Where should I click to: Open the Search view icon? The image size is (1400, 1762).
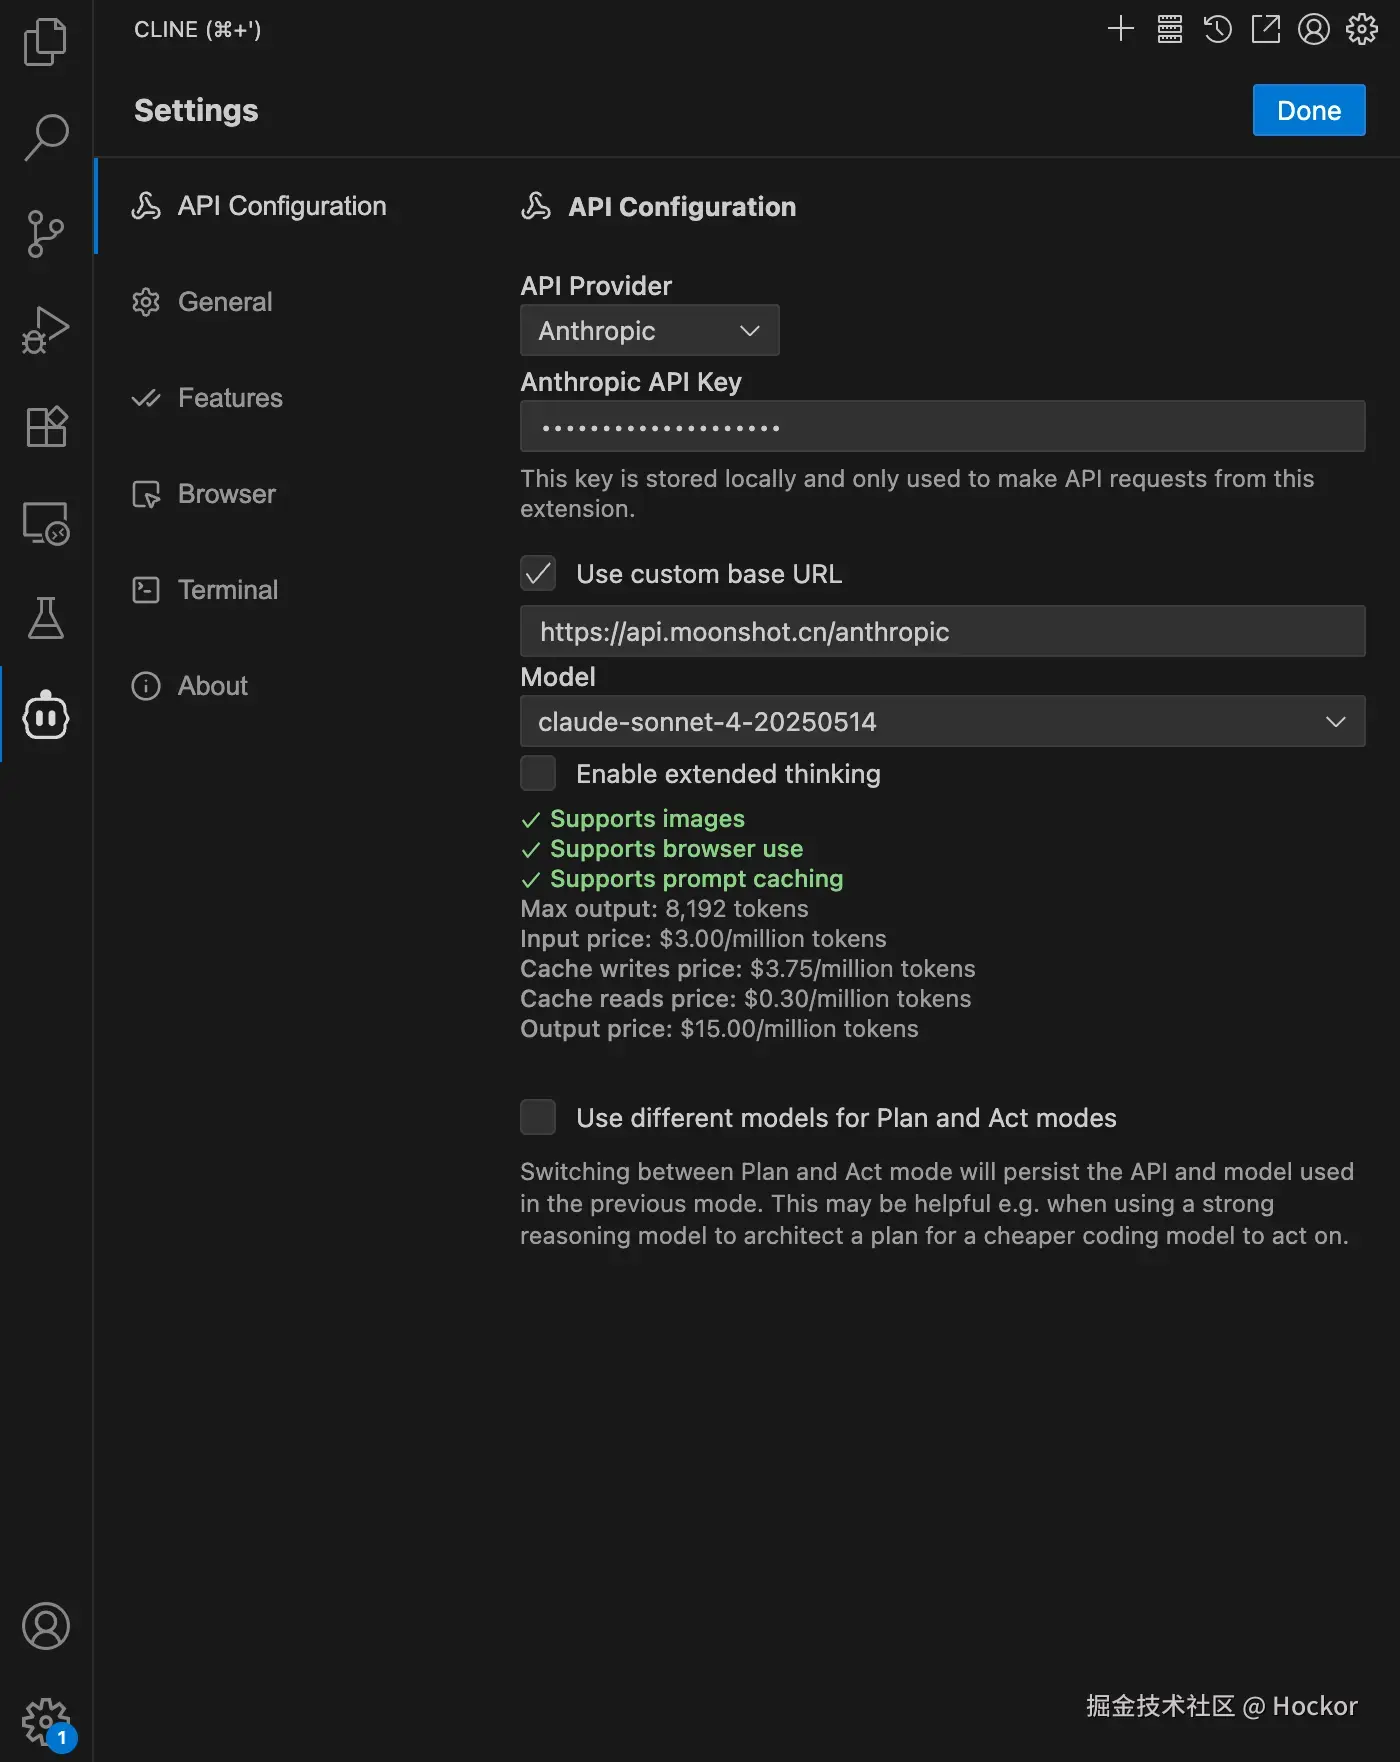click(x=45, y=136)
